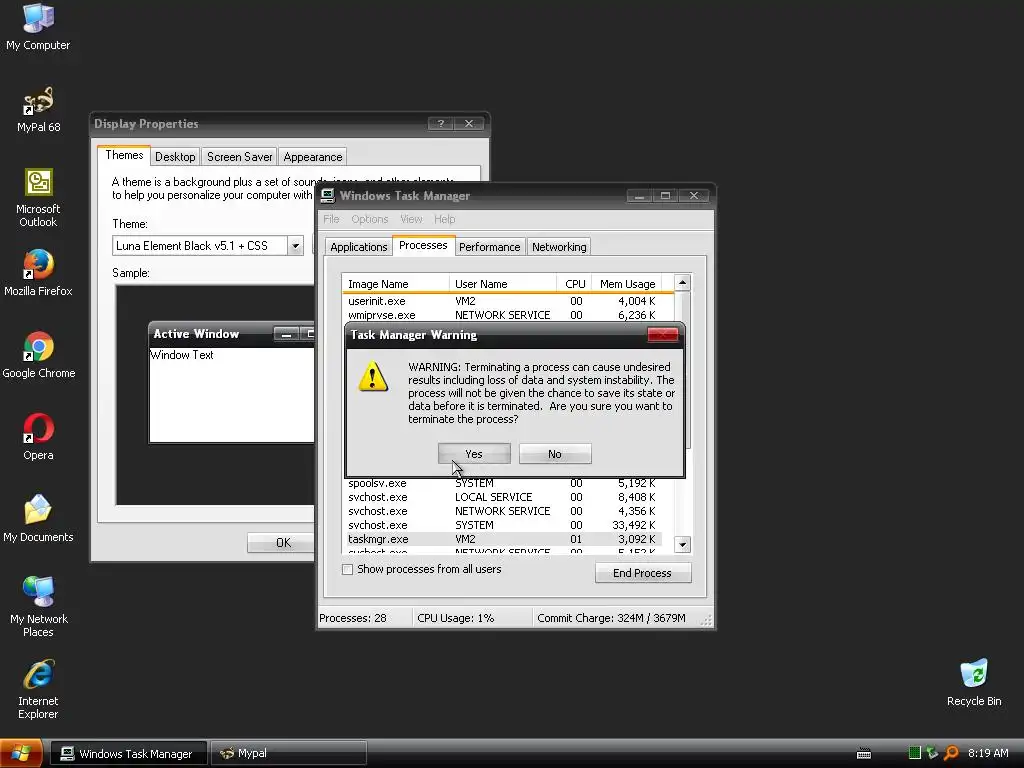Image resolution: width=1024 pixels, height=768 pixels.
Task: Open the Networking tab
Action: 559,247
